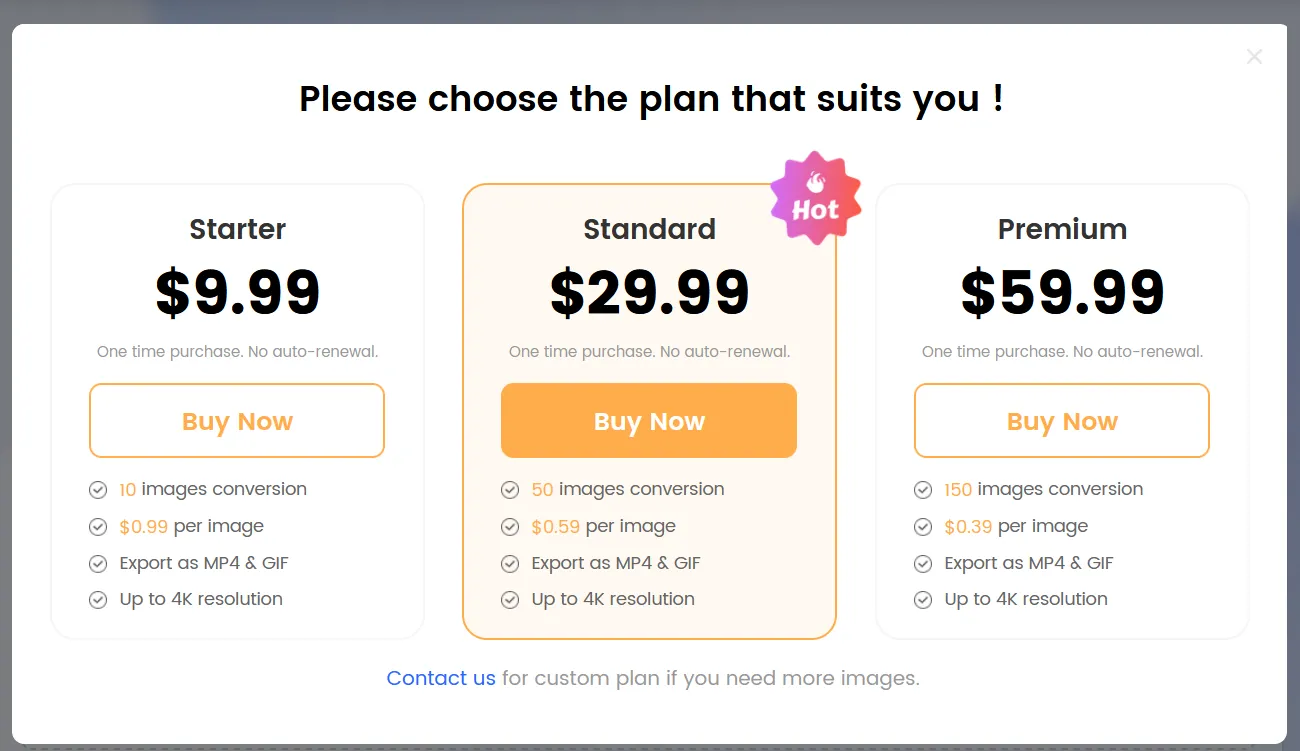
Task: Click the checkmark beside 50 images conversion
Action: (x=510, y=489)
